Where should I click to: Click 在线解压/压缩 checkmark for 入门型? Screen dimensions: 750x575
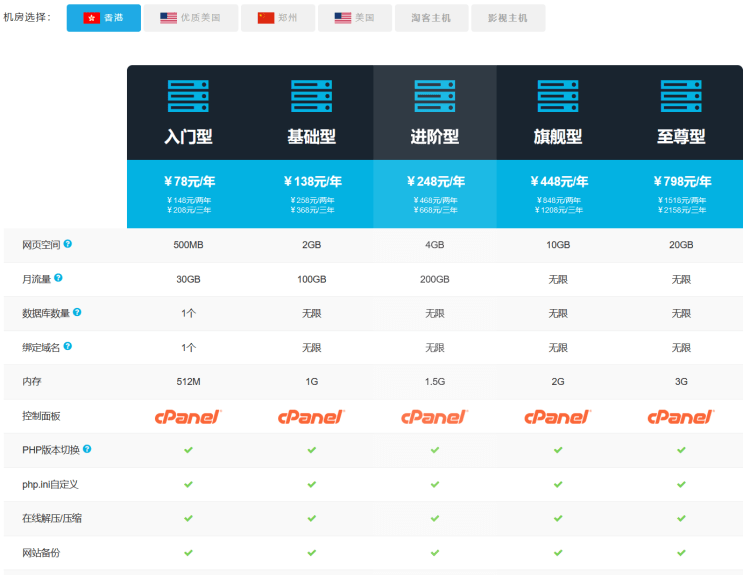[188, 519]
